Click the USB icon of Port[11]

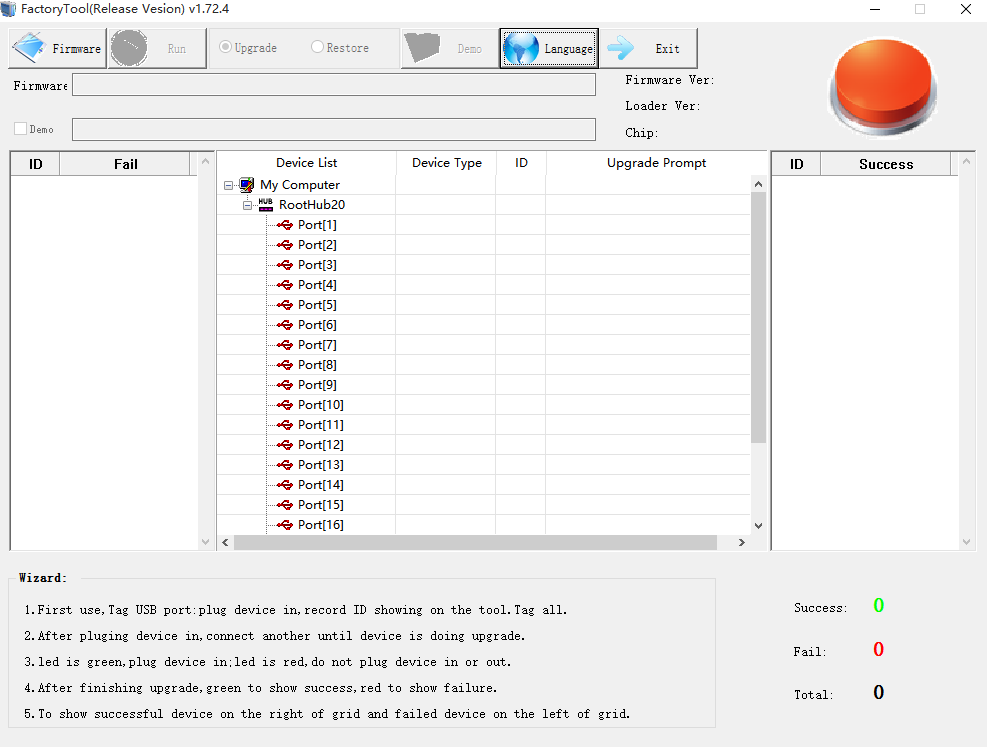click(x=285, y=425)
